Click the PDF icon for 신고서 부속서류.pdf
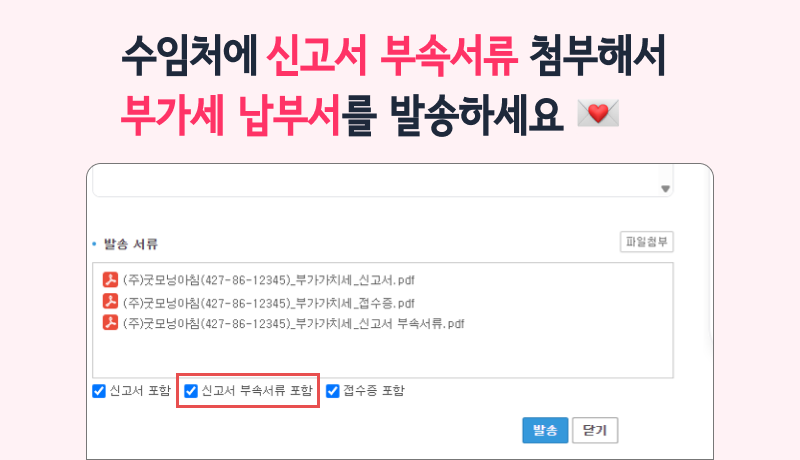800x460 pixels. pyautogui.click(x=110, y=322)
